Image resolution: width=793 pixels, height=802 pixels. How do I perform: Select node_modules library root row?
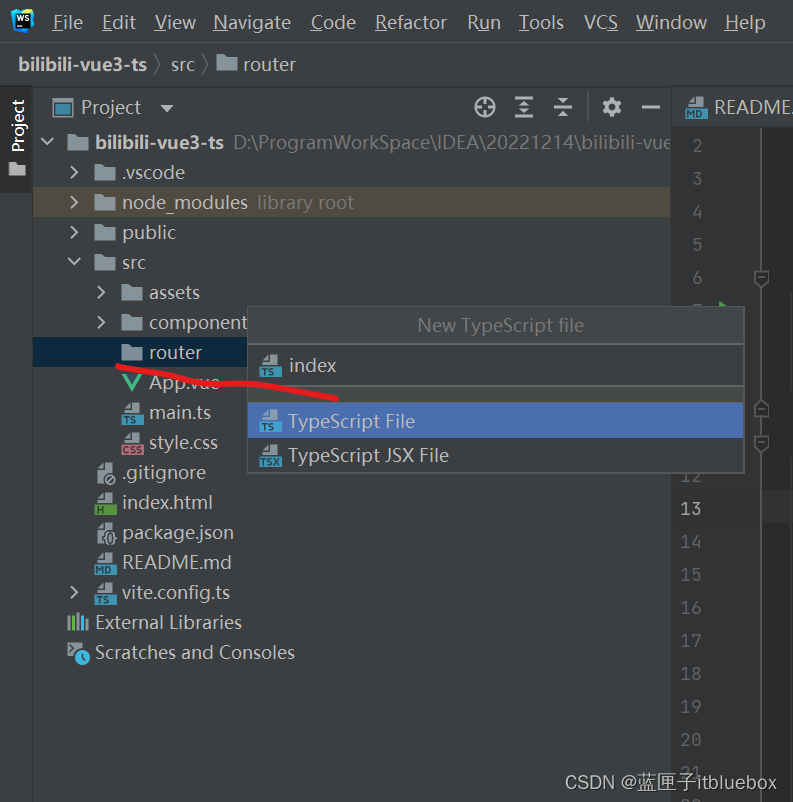[351, 202]
